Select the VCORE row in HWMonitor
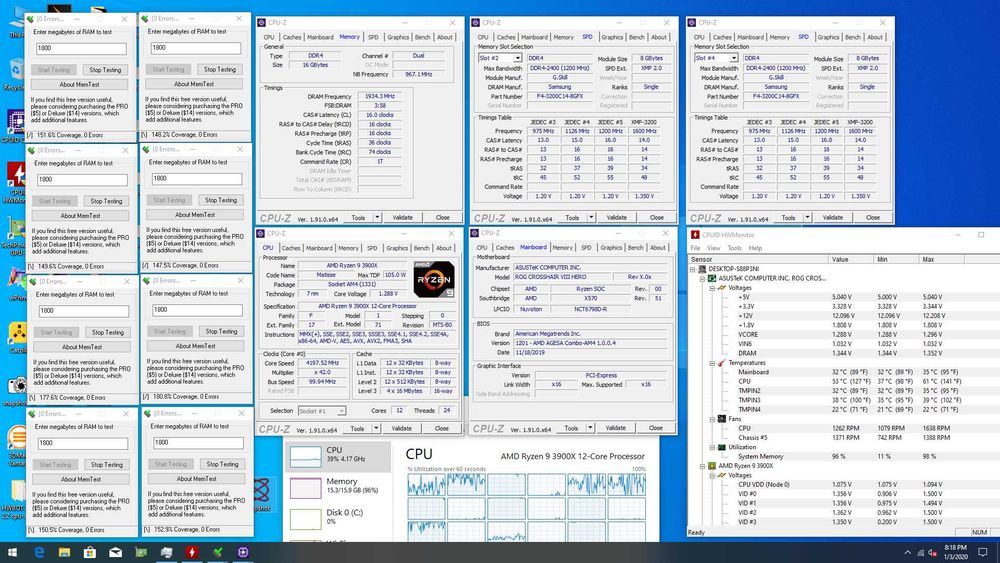This screenshot has height=563, width=1000. coord(841,334)
